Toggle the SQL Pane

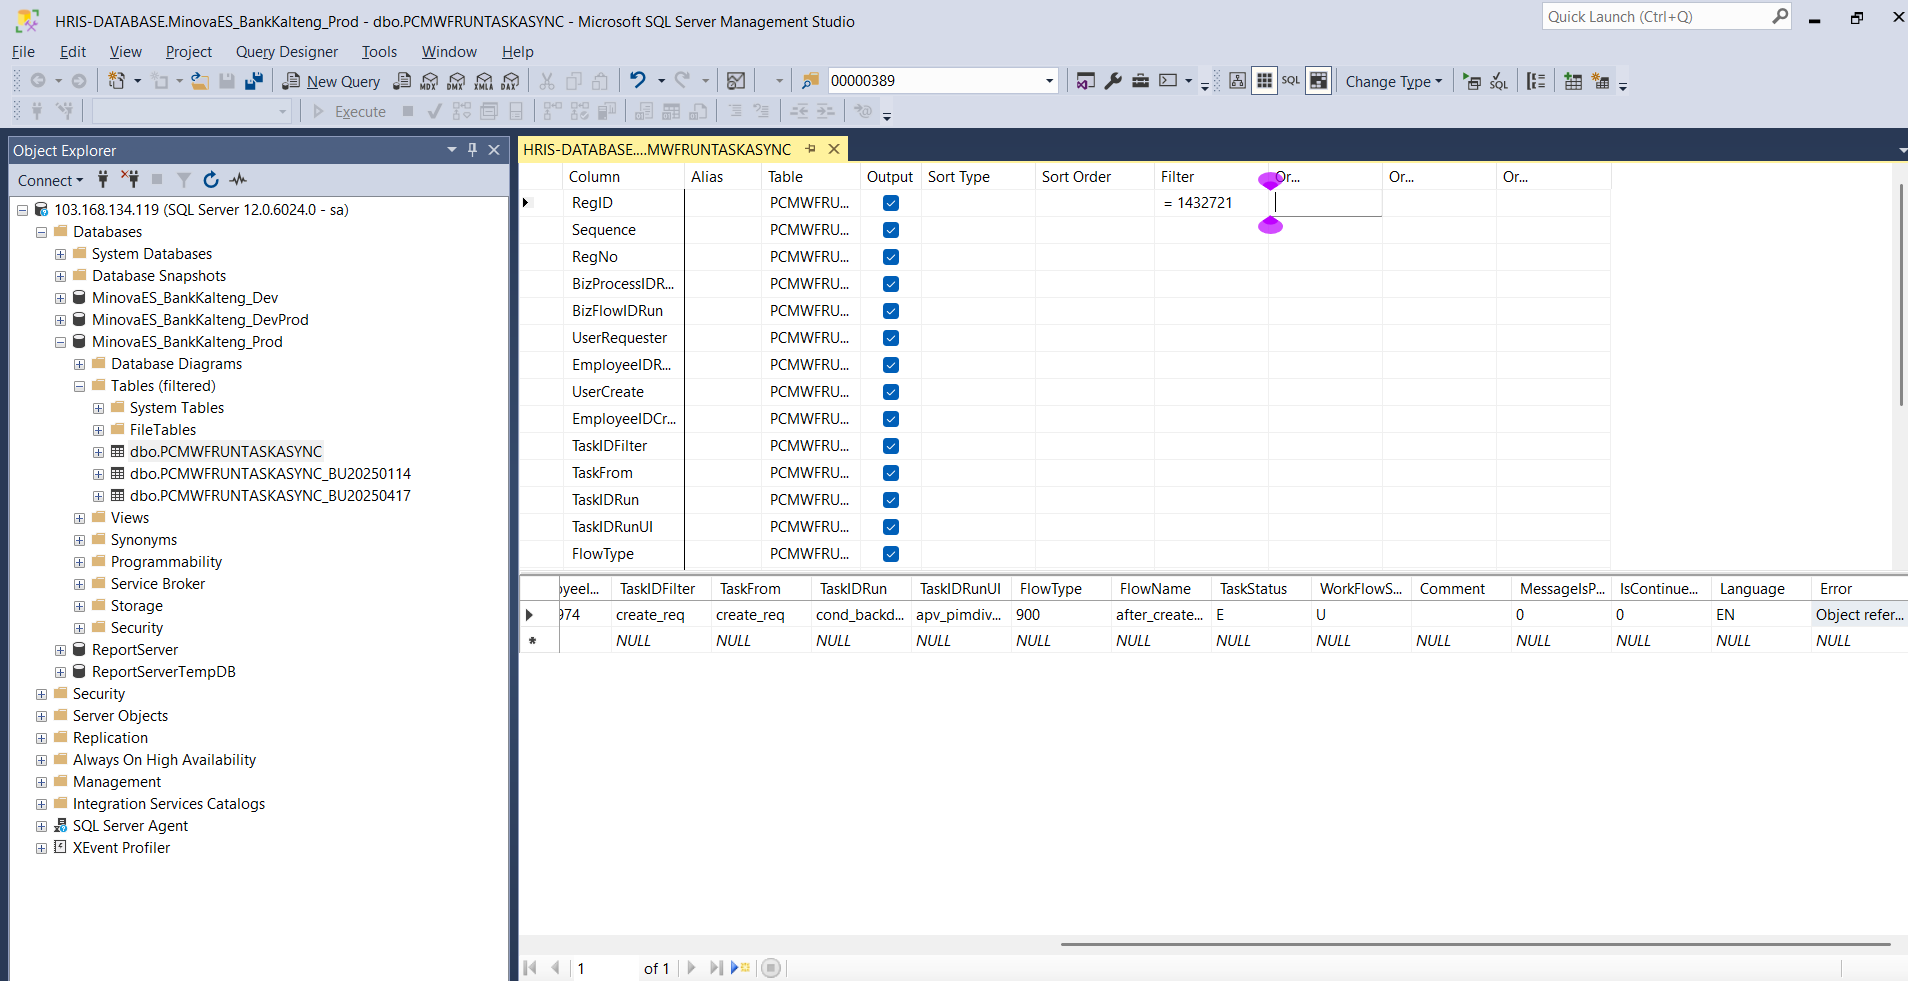(1291, 81)
